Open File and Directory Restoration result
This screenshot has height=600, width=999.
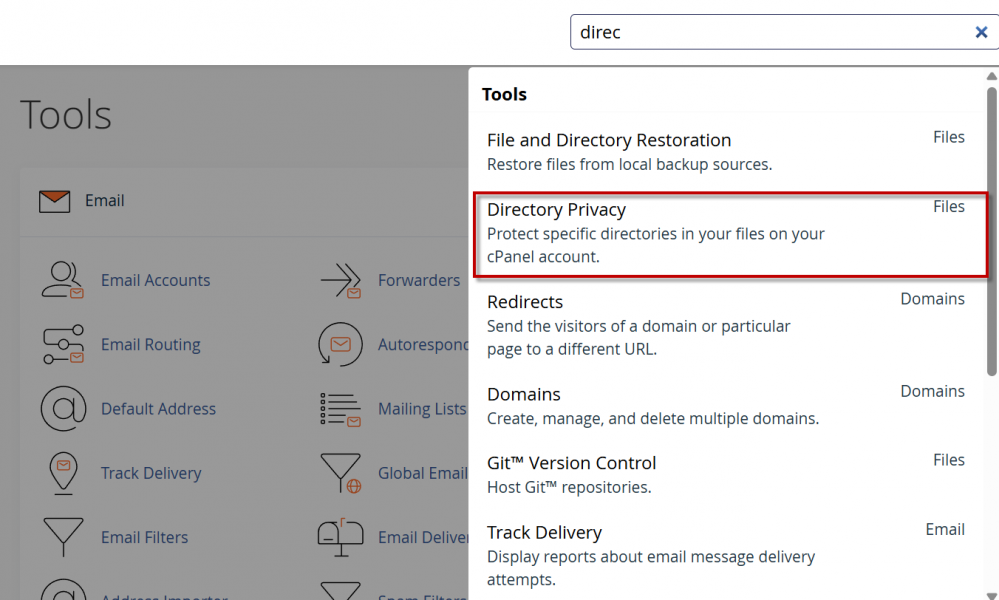coord(608,140)
